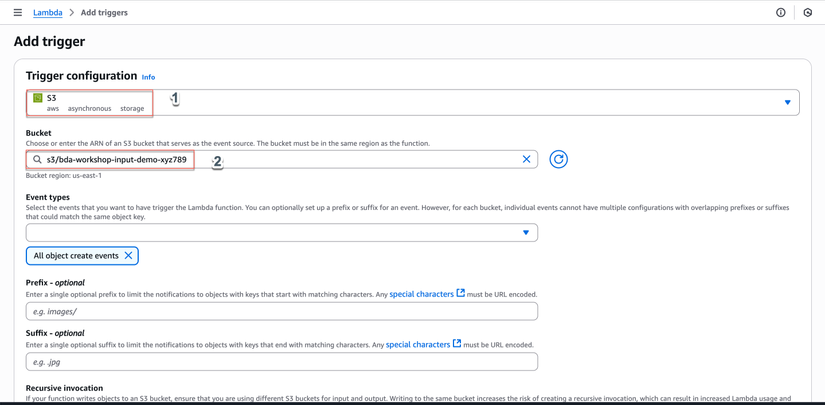This screenshot has height=405, width=825.
Task: Click the clock icon in top-right corner
Action: click(x=808, y=13)
